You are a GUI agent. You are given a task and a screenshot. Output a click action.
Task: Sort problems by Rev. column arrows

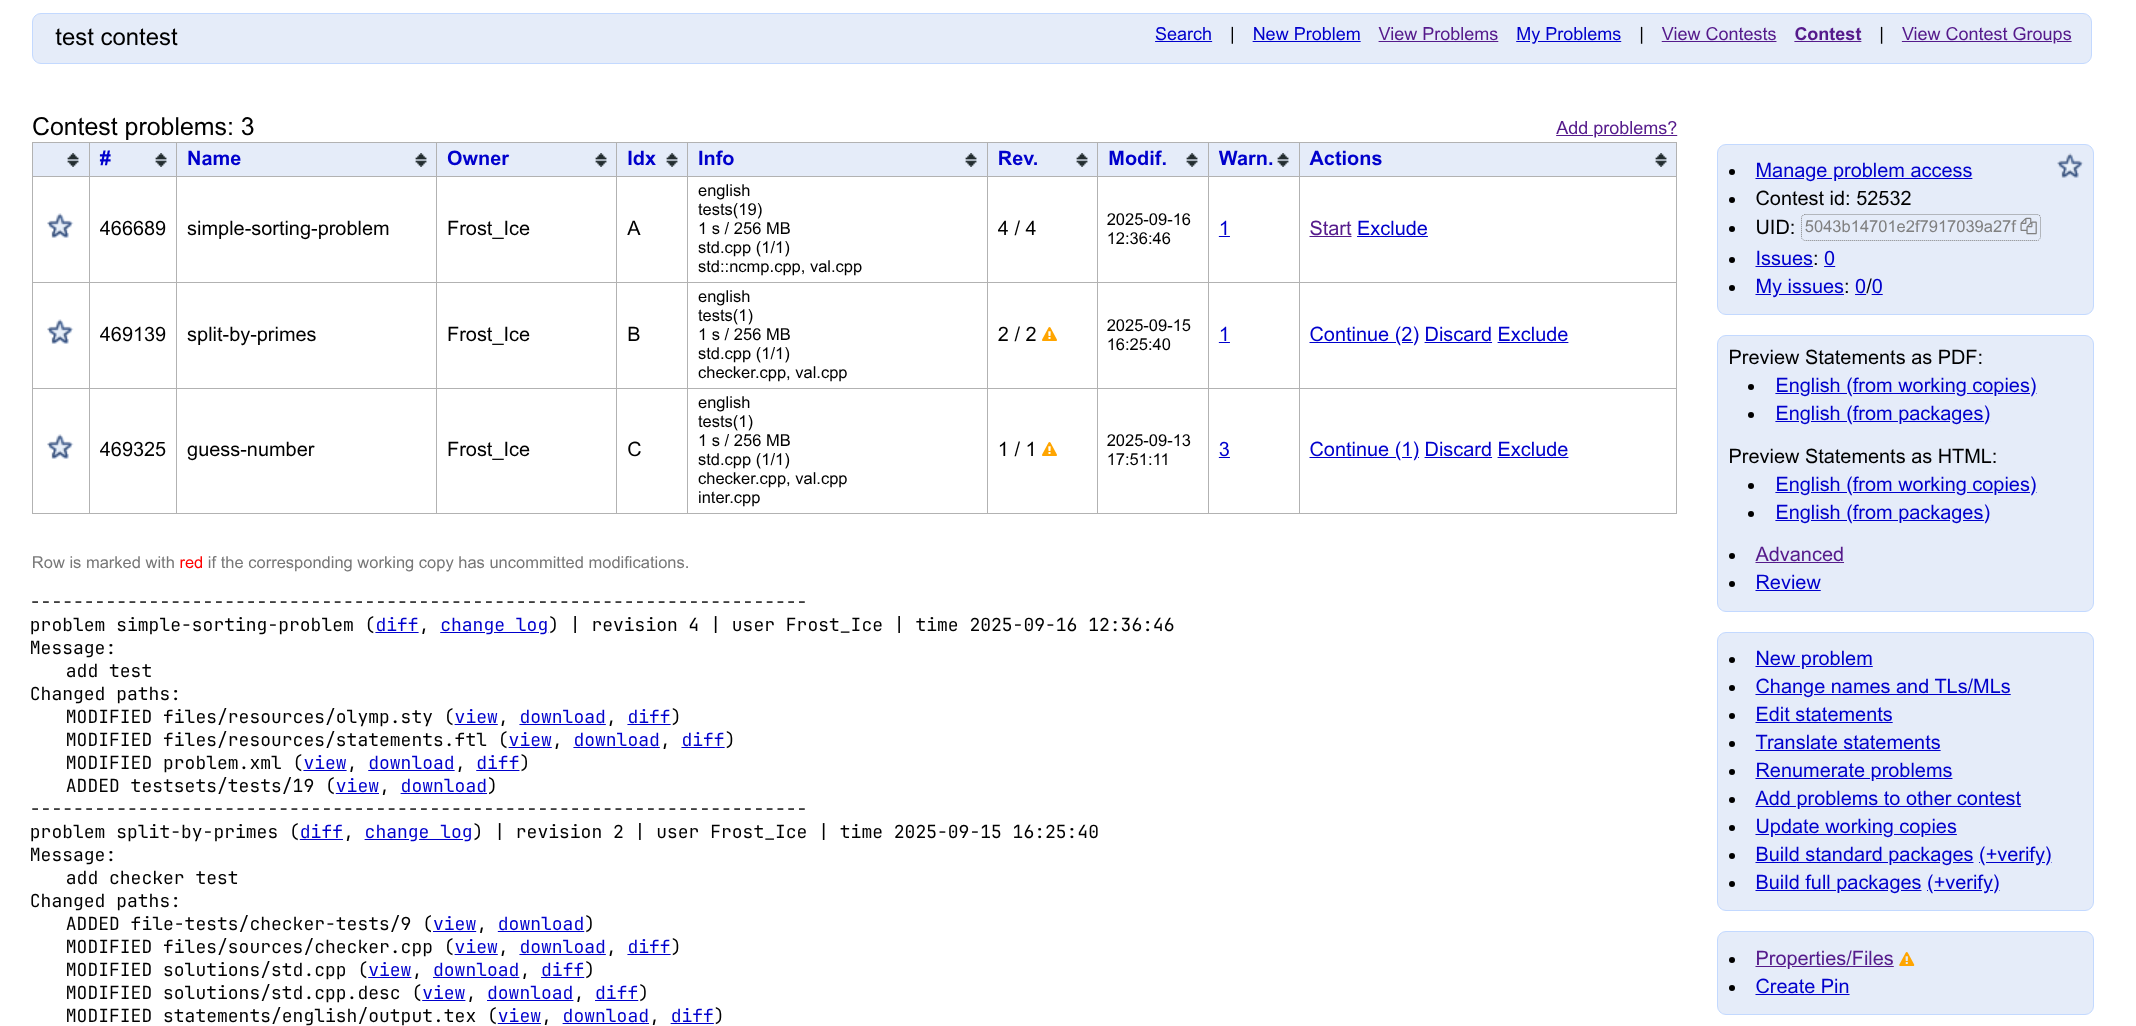(x=1081, y=160)
